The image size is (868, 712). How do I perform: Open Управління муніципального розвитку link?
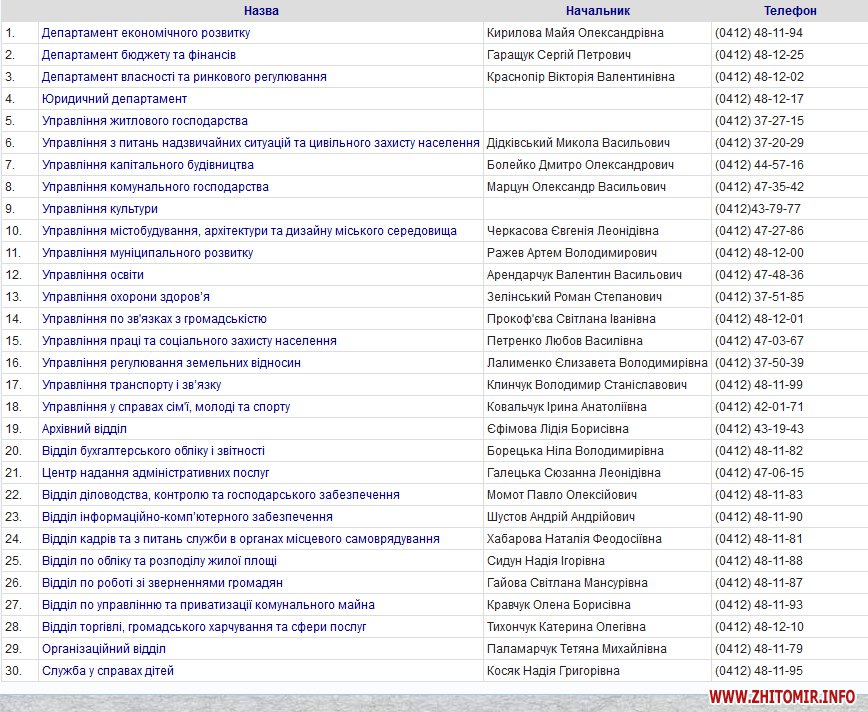[x=147, y=253]
